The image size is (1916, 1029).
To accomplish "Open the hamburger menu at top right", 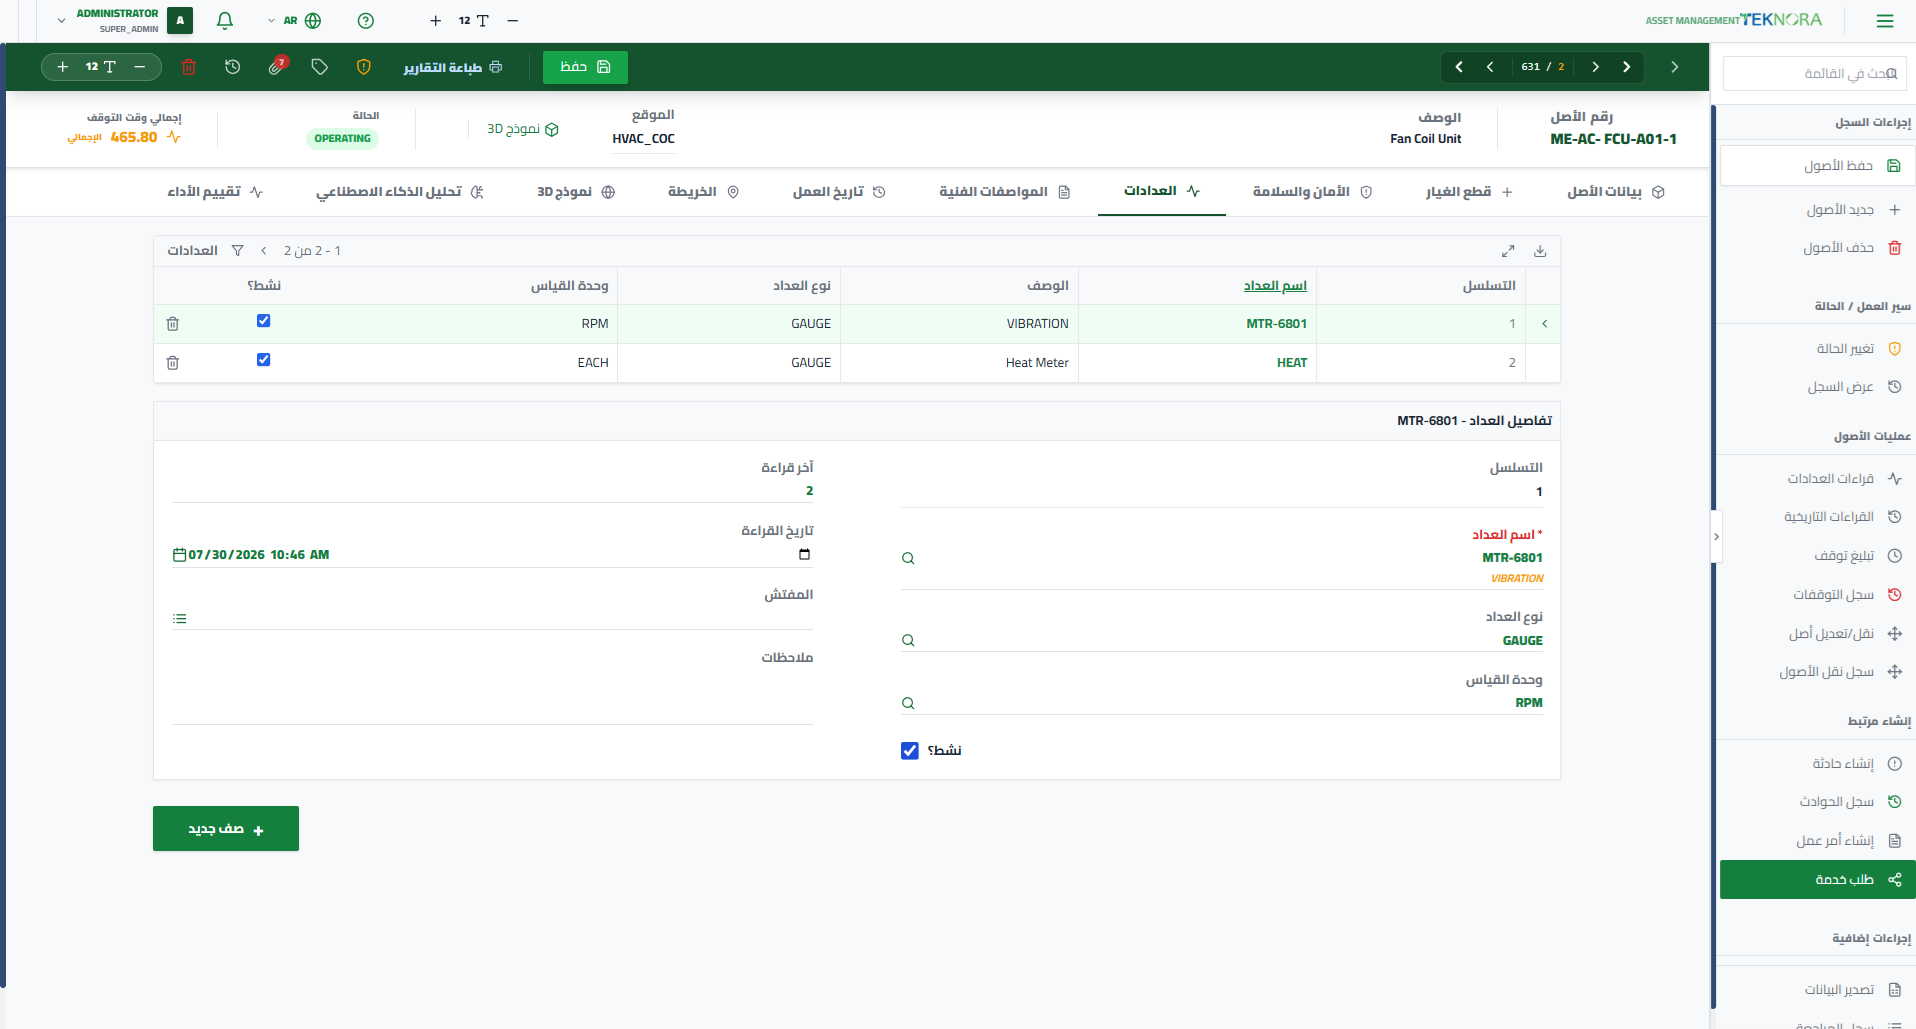I will [x=1885, y=20].
